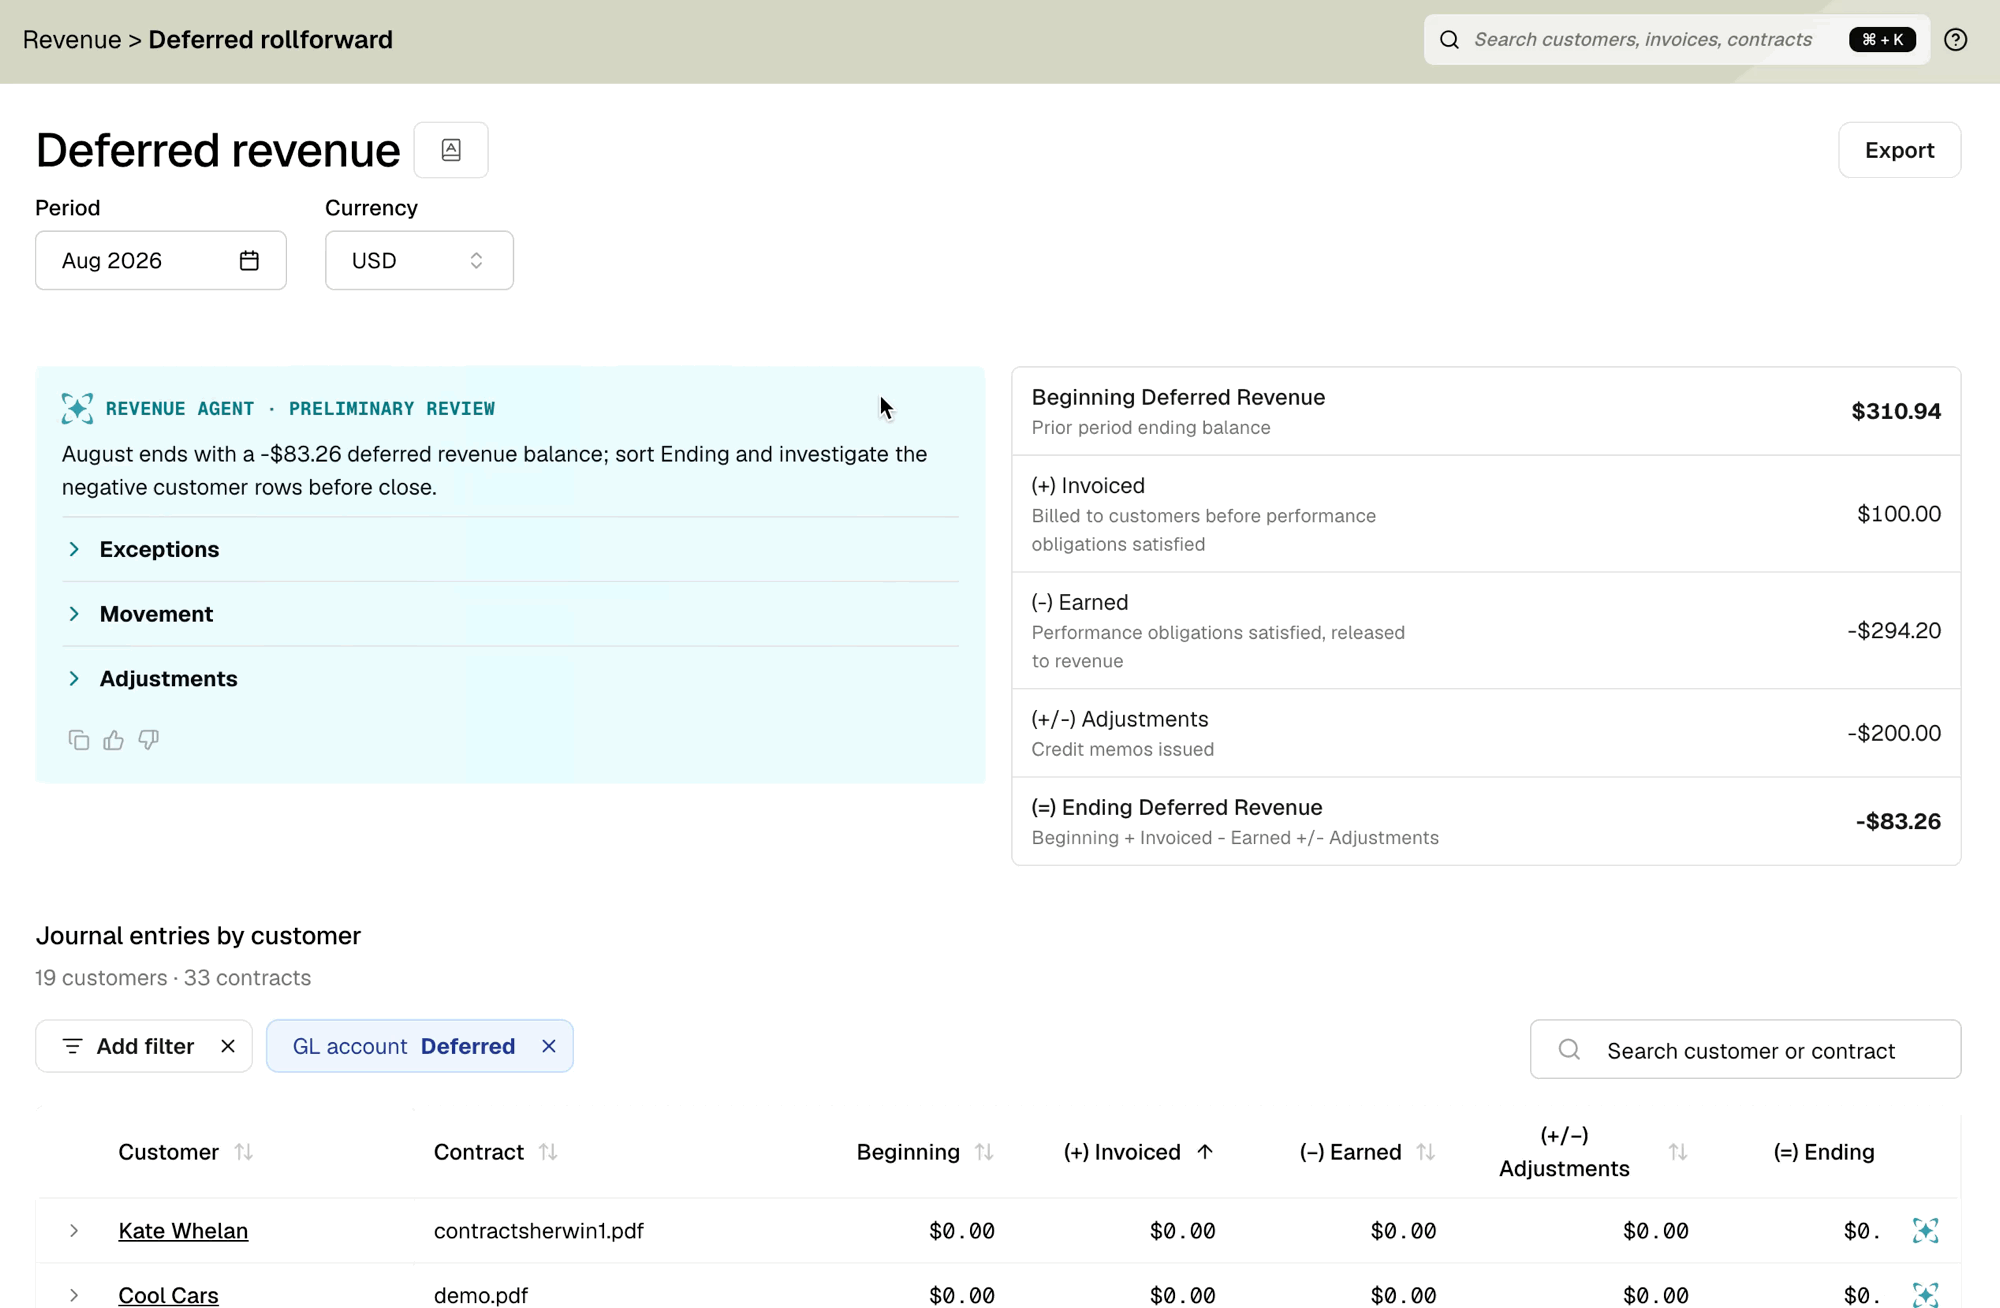The height and width of the screenshot is (1308, 2000).
Task: Click the Export button
Action: tap(1899, 150)
